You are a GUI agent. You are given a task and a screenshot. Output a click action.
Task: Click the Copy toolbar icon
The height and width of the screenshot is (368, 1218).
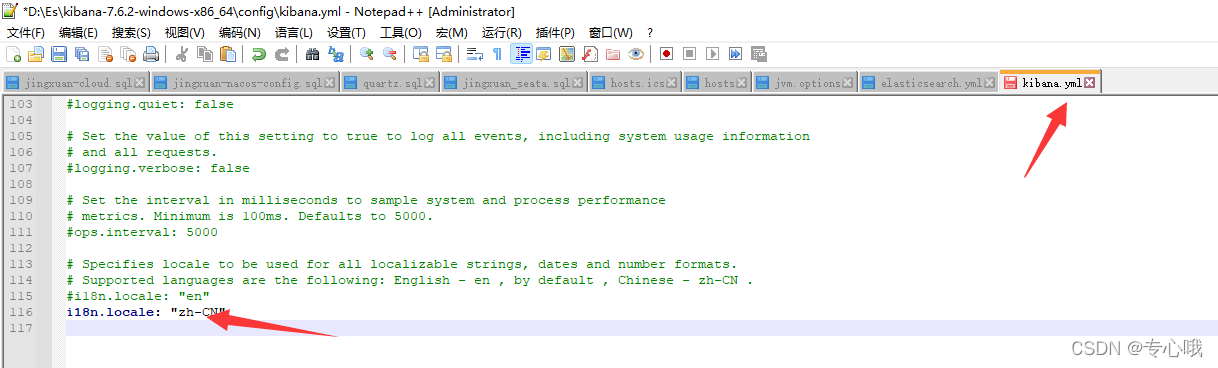pyautogui.click(x=205, y=54)
